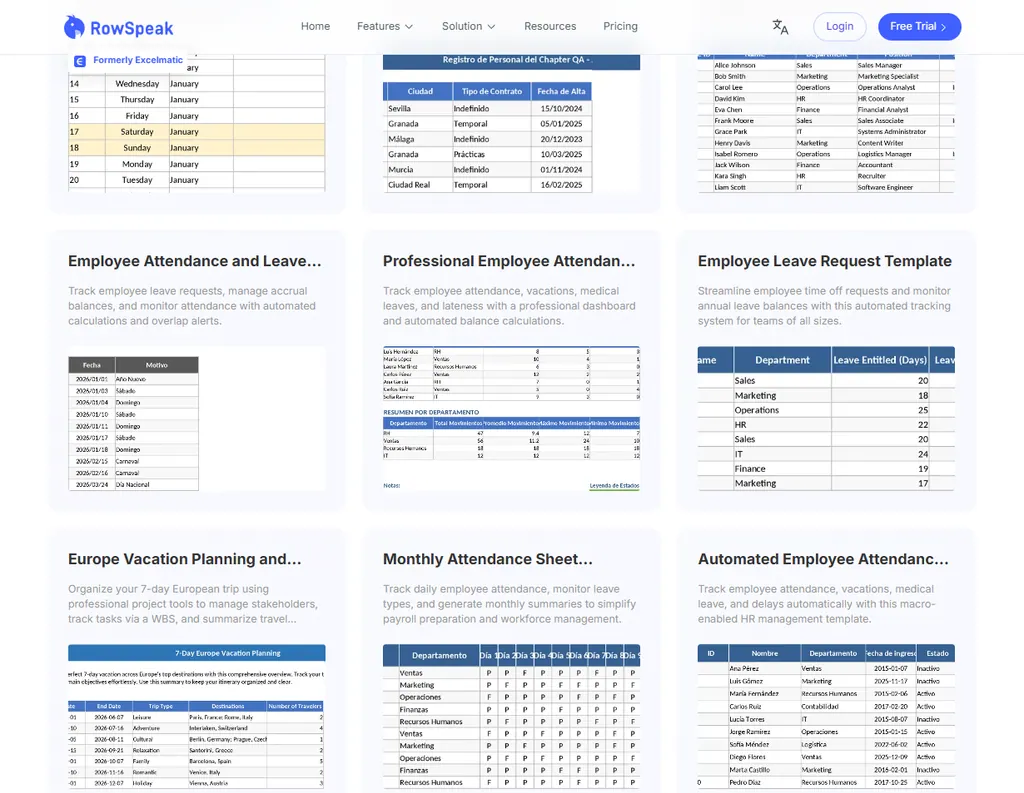Click the RowSpeak logo icon

click(x=75, y=27)
